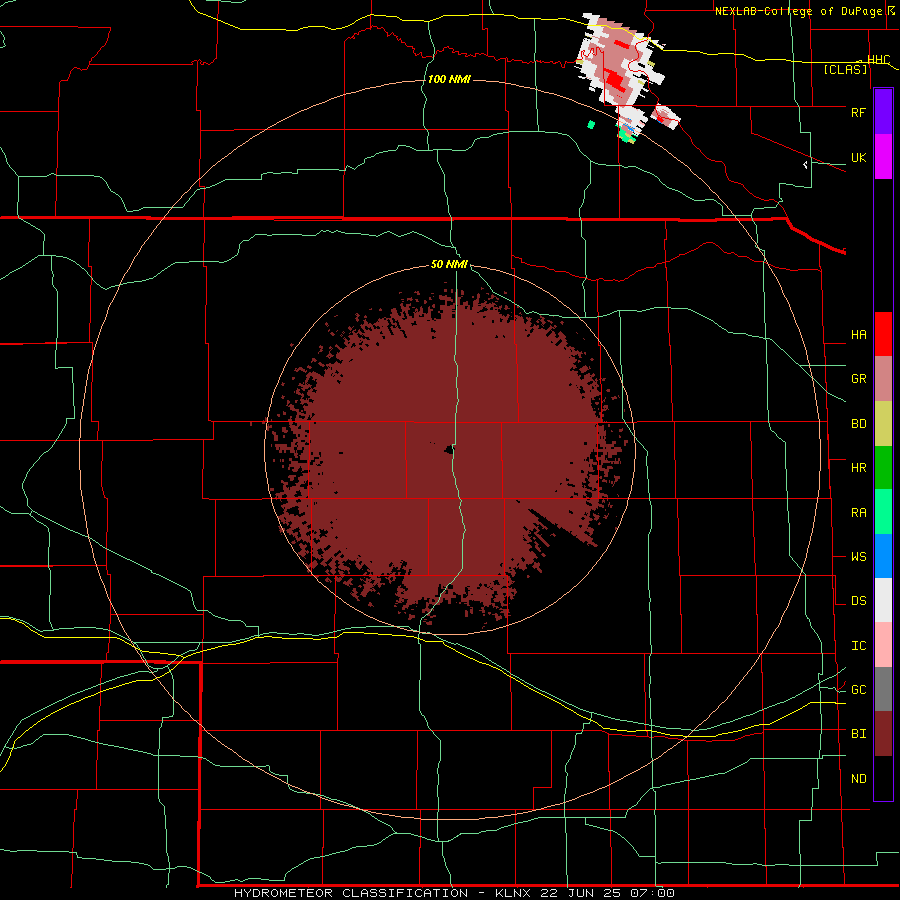The image size is (900, 900).
Task: Select the pink GR graupel swatch
Action: [x=883, y=379]
